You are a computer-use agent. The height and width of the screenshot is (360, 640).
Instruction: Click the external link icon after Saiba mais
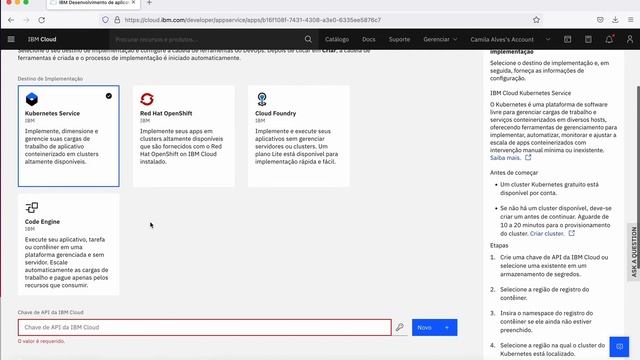[528, 158]
